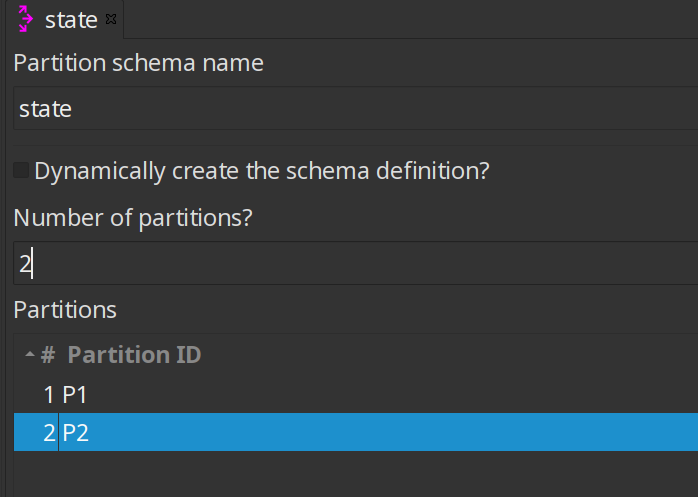Image resolution: width=698 pixels, height=497 pixels.
Task: Close the state tab
Action: coord(111,19)
